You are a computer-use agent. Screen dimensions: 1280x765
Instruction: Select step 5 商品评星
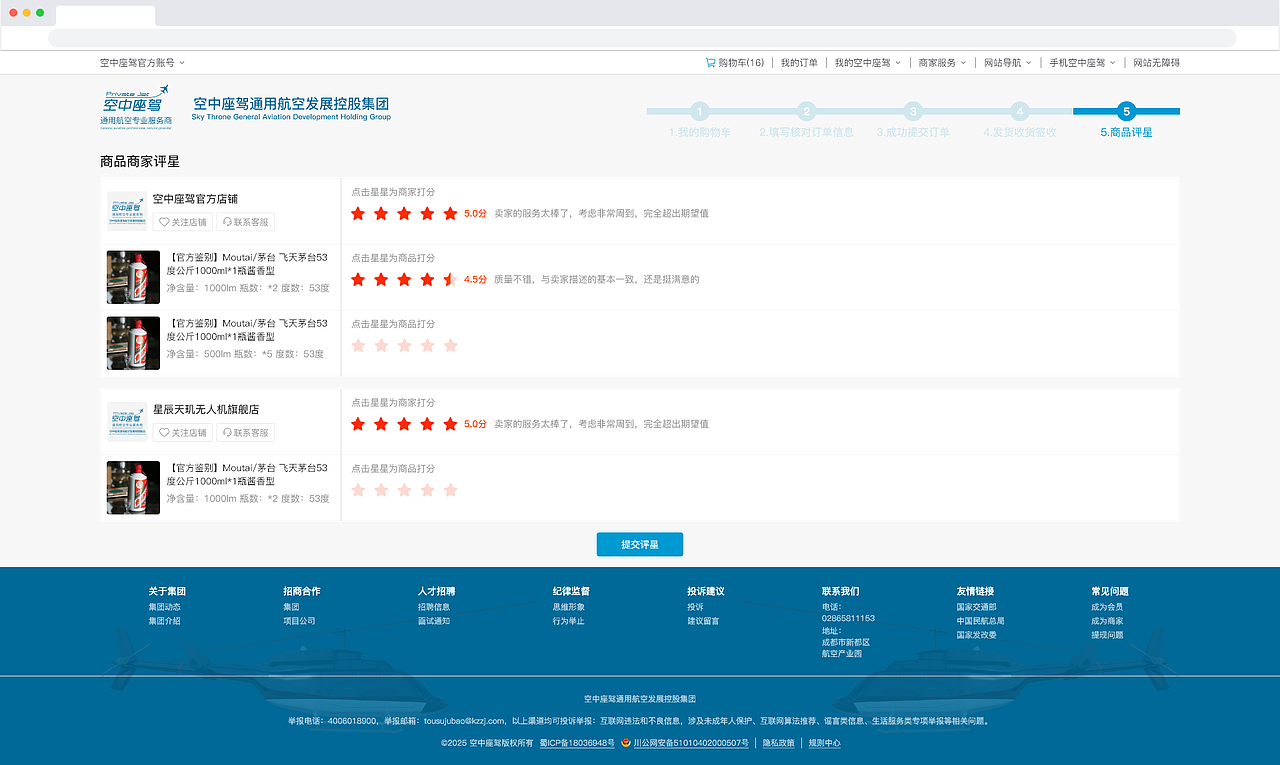pos(1126,121)
